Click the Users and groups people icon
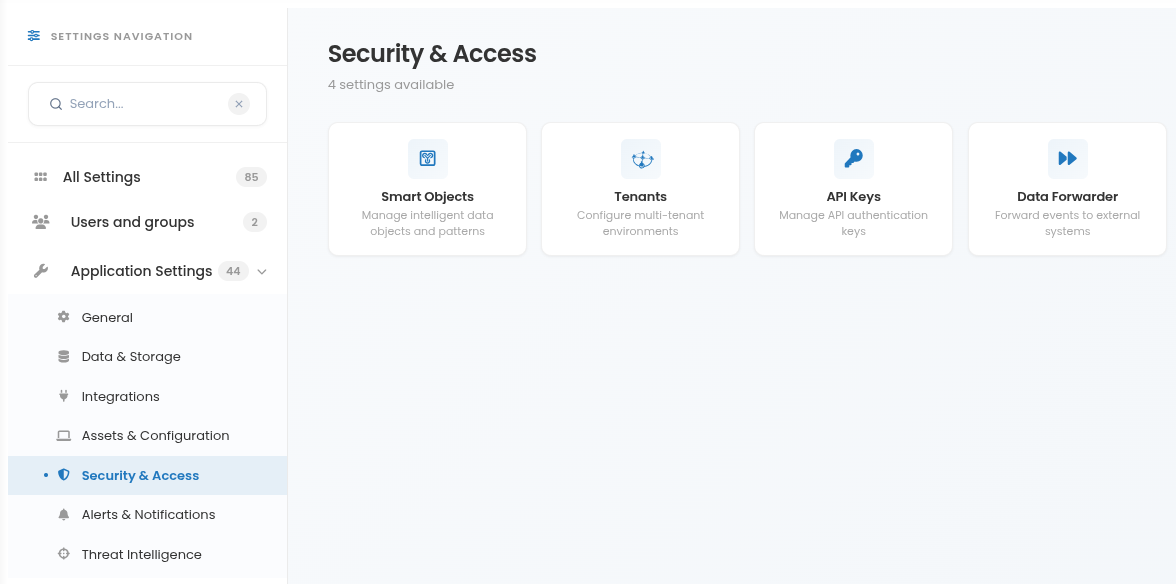 click(x=40, y=222)
